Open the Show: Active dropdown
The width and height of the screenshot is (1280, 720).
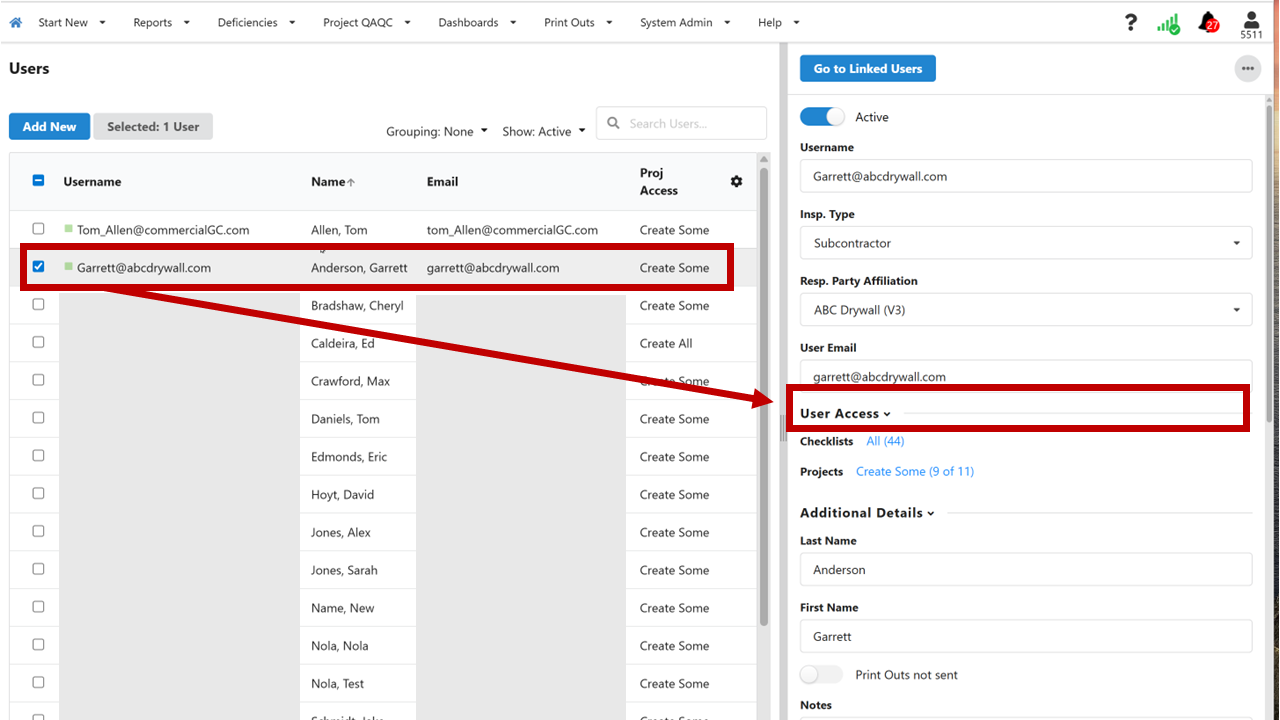544,131
